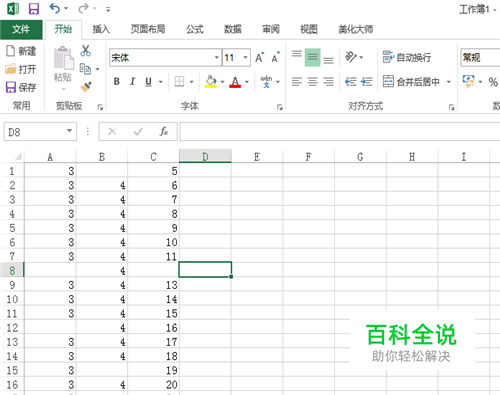Viewport: 500px width, 395px height.
Task: Click the 打开 (Open) button
Action: 21,69
